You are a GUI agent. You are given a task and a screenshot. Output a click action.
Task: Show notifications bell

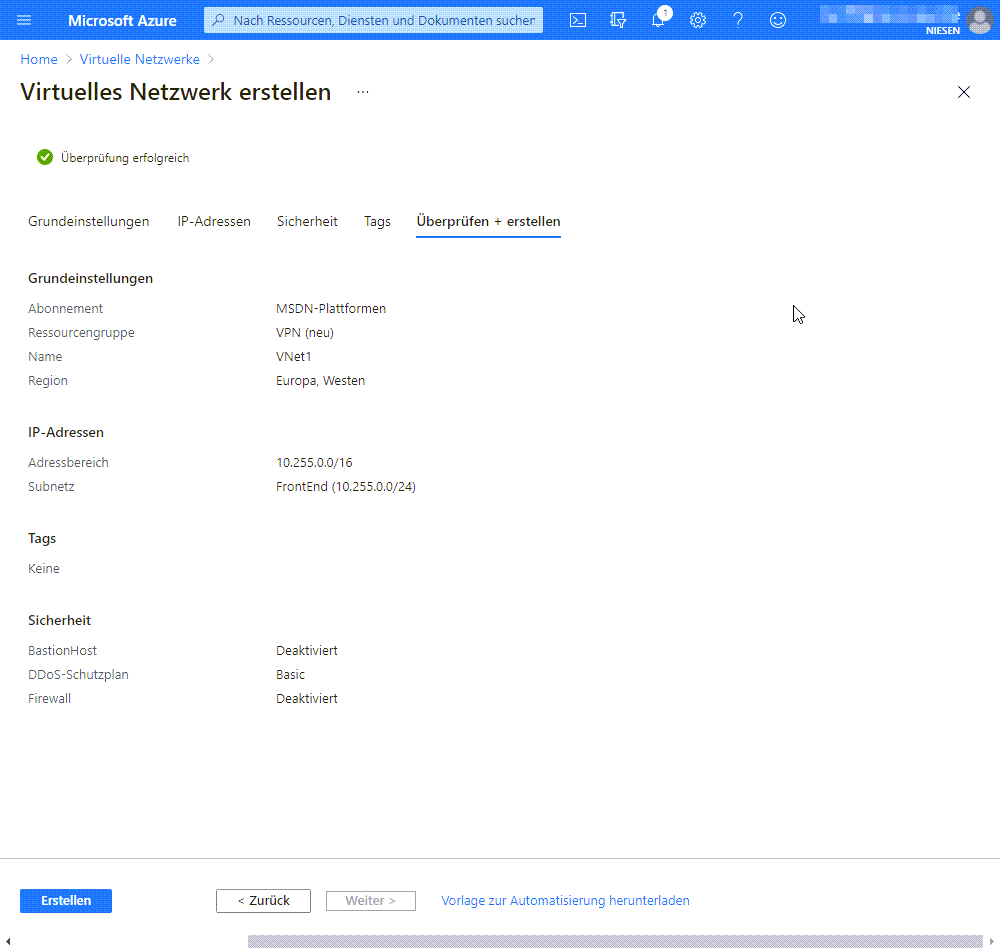(658, 20)
